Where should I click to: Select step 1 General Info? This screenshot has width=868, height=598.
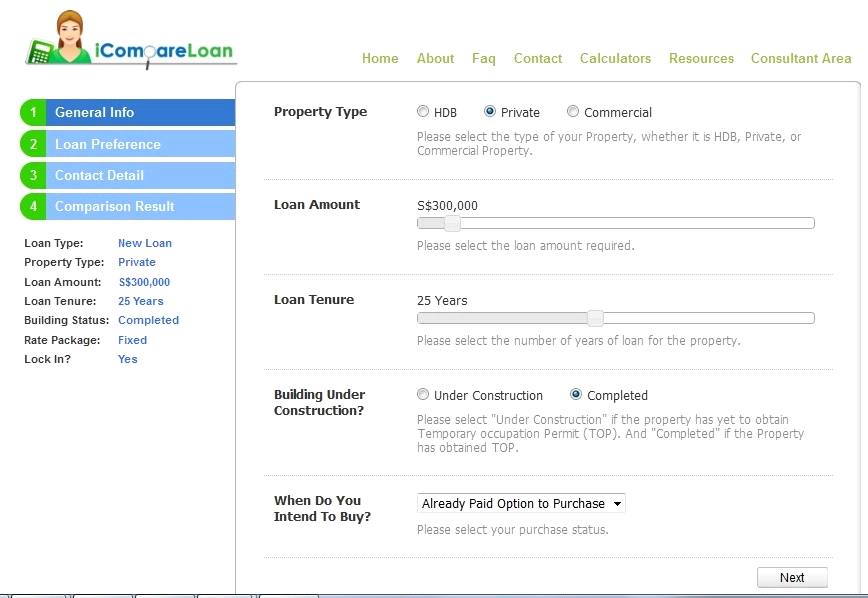tap(127, 112)
